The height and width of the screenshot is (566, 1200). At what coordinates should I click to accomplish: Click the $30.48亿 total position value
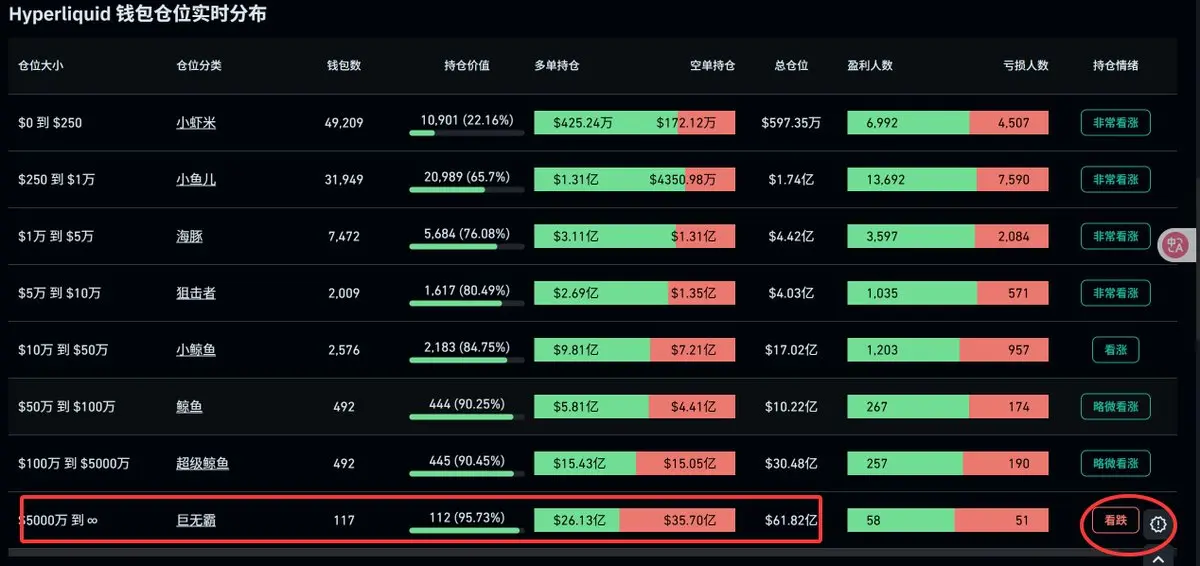[x=793, y=464]
